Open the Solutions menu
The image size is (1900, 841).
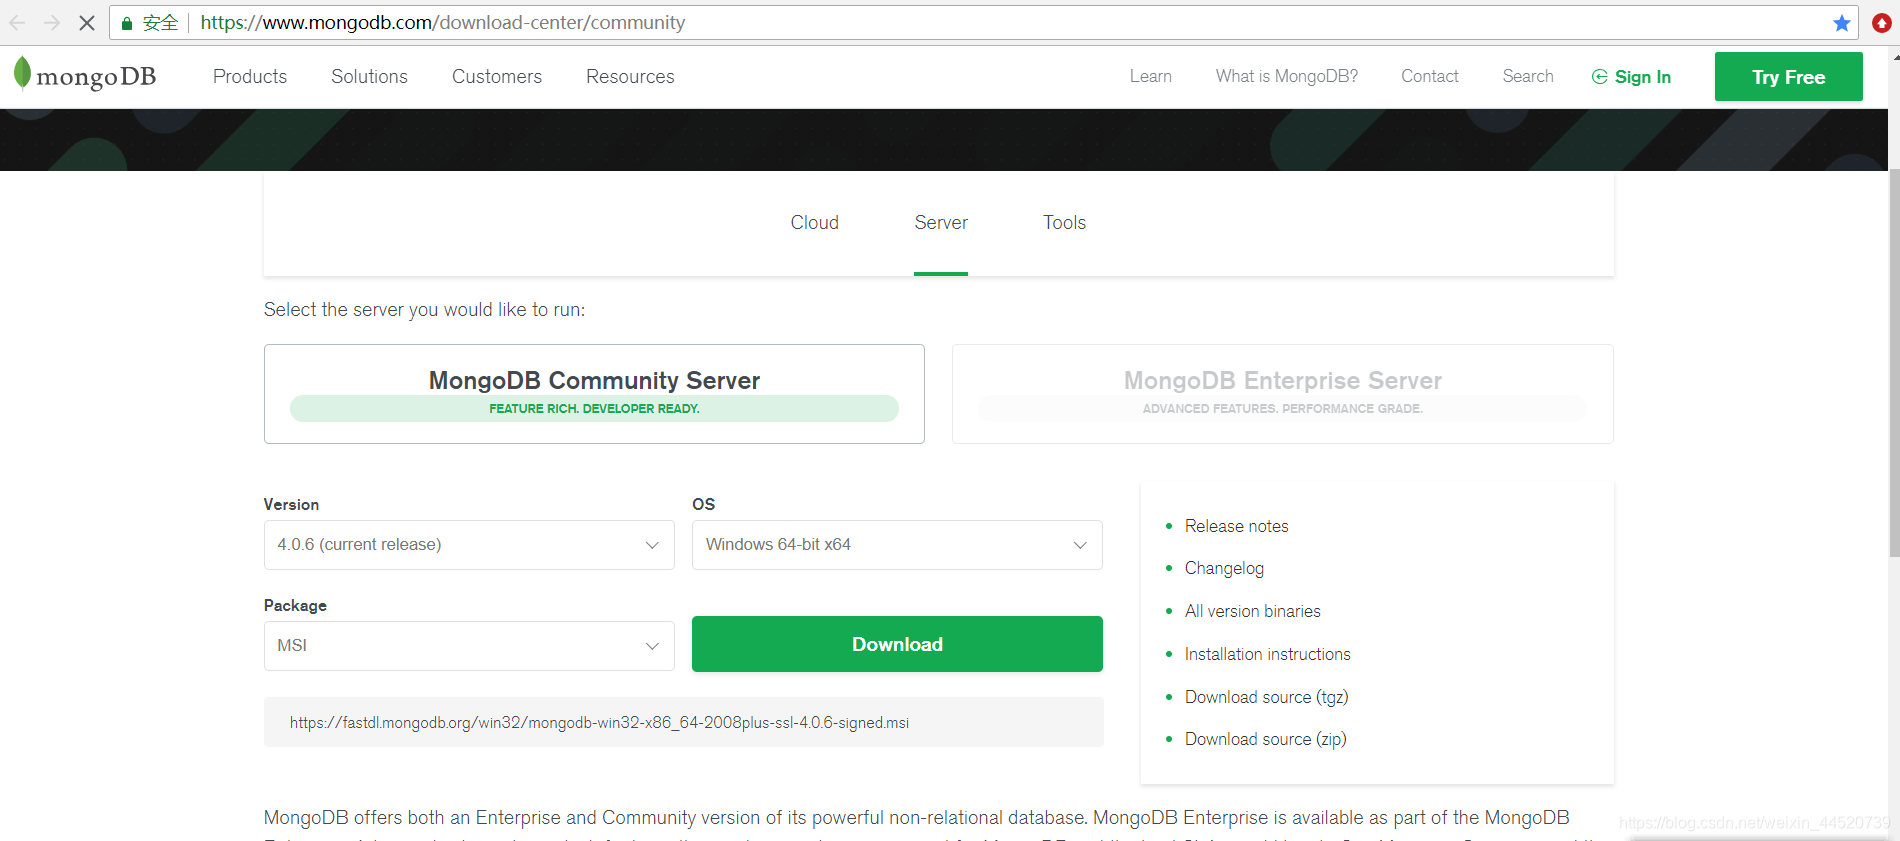coord(369,77)
